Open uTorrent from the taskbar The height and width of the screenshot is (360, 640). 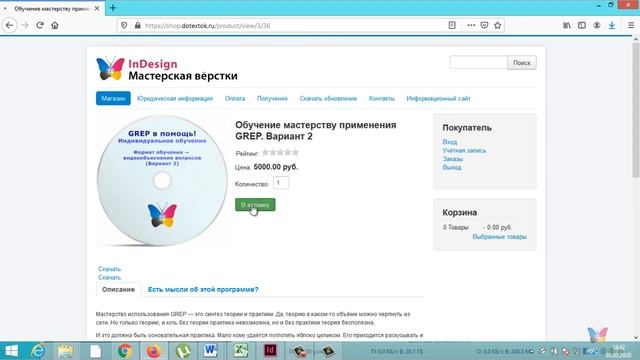click(x=182, y=351)
